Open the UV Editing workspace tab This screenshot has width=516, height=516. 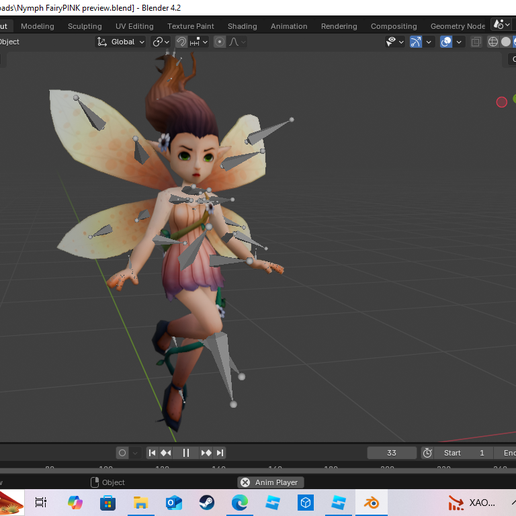(134, 26)
